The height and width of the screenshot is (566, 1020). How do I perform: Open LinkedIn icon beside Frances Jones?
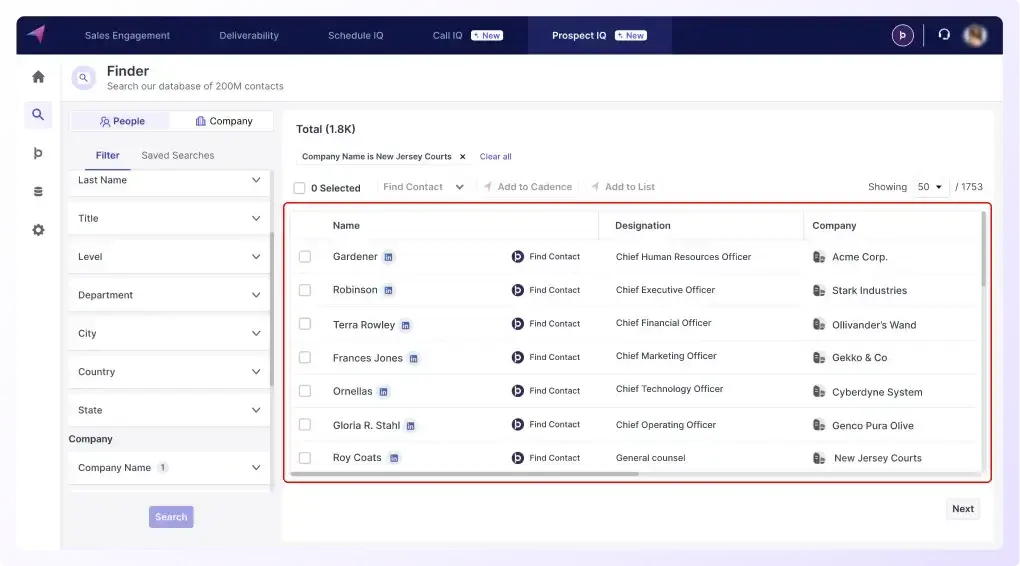pyautogui.click(x=414, y=358)
